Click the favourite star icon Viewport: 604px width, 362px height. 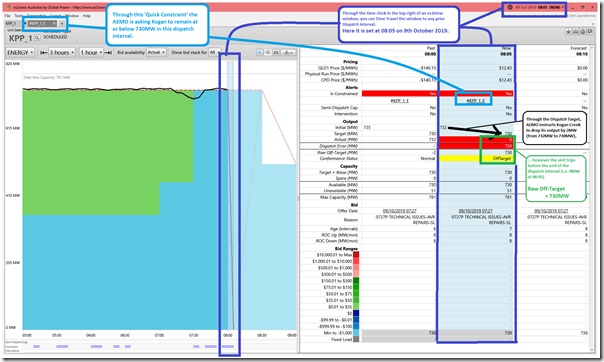point(568,32)
